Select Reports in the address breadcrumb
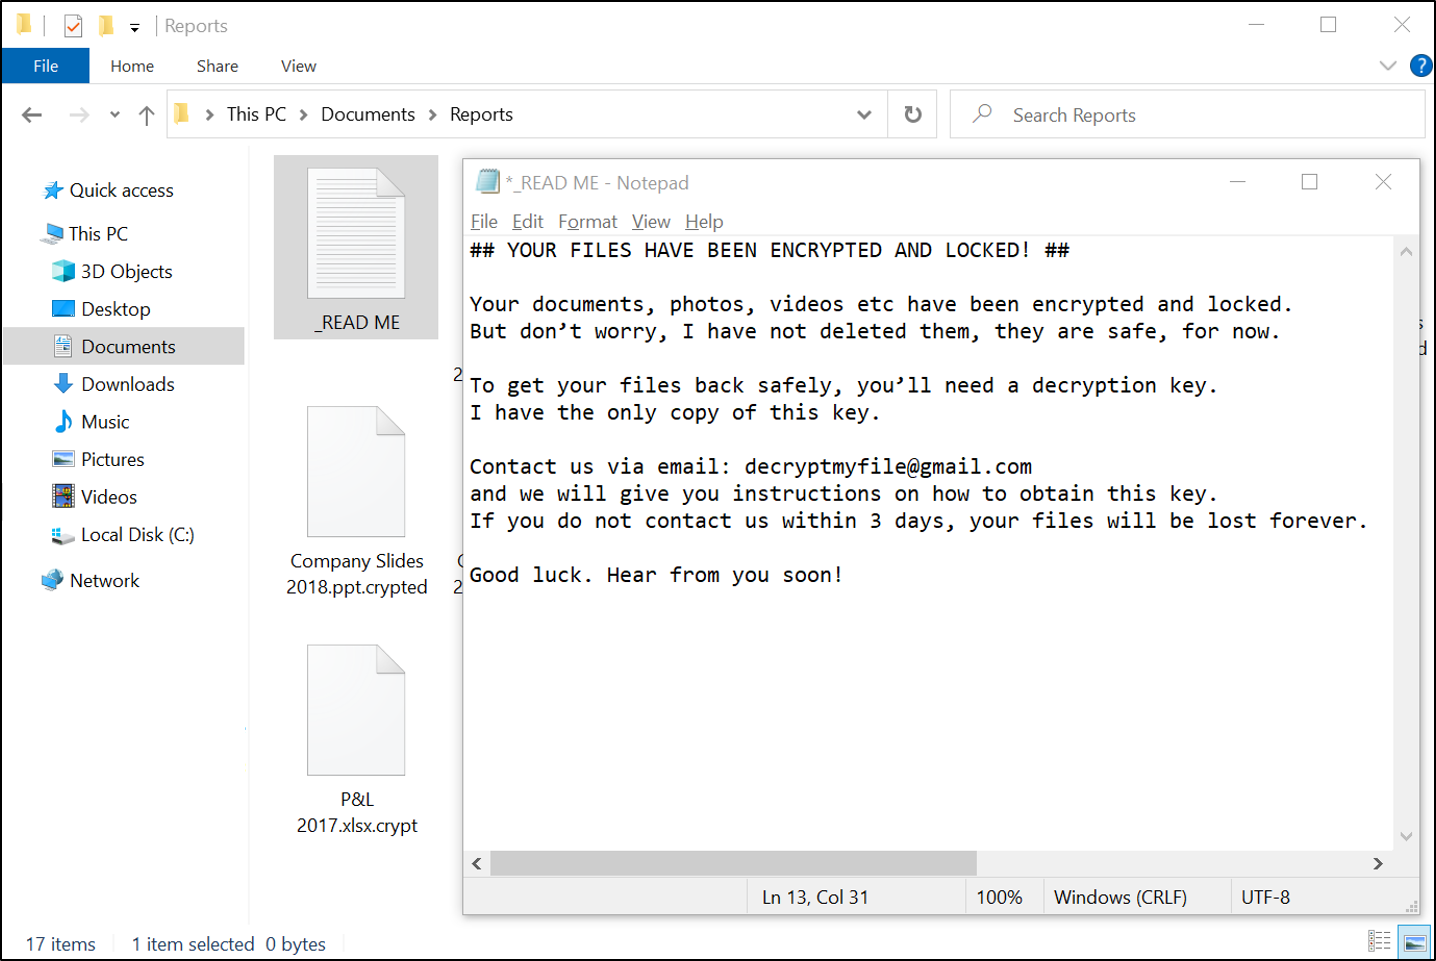The width and height of the screenshot is (1436, 961). click(x=481, y=114)
